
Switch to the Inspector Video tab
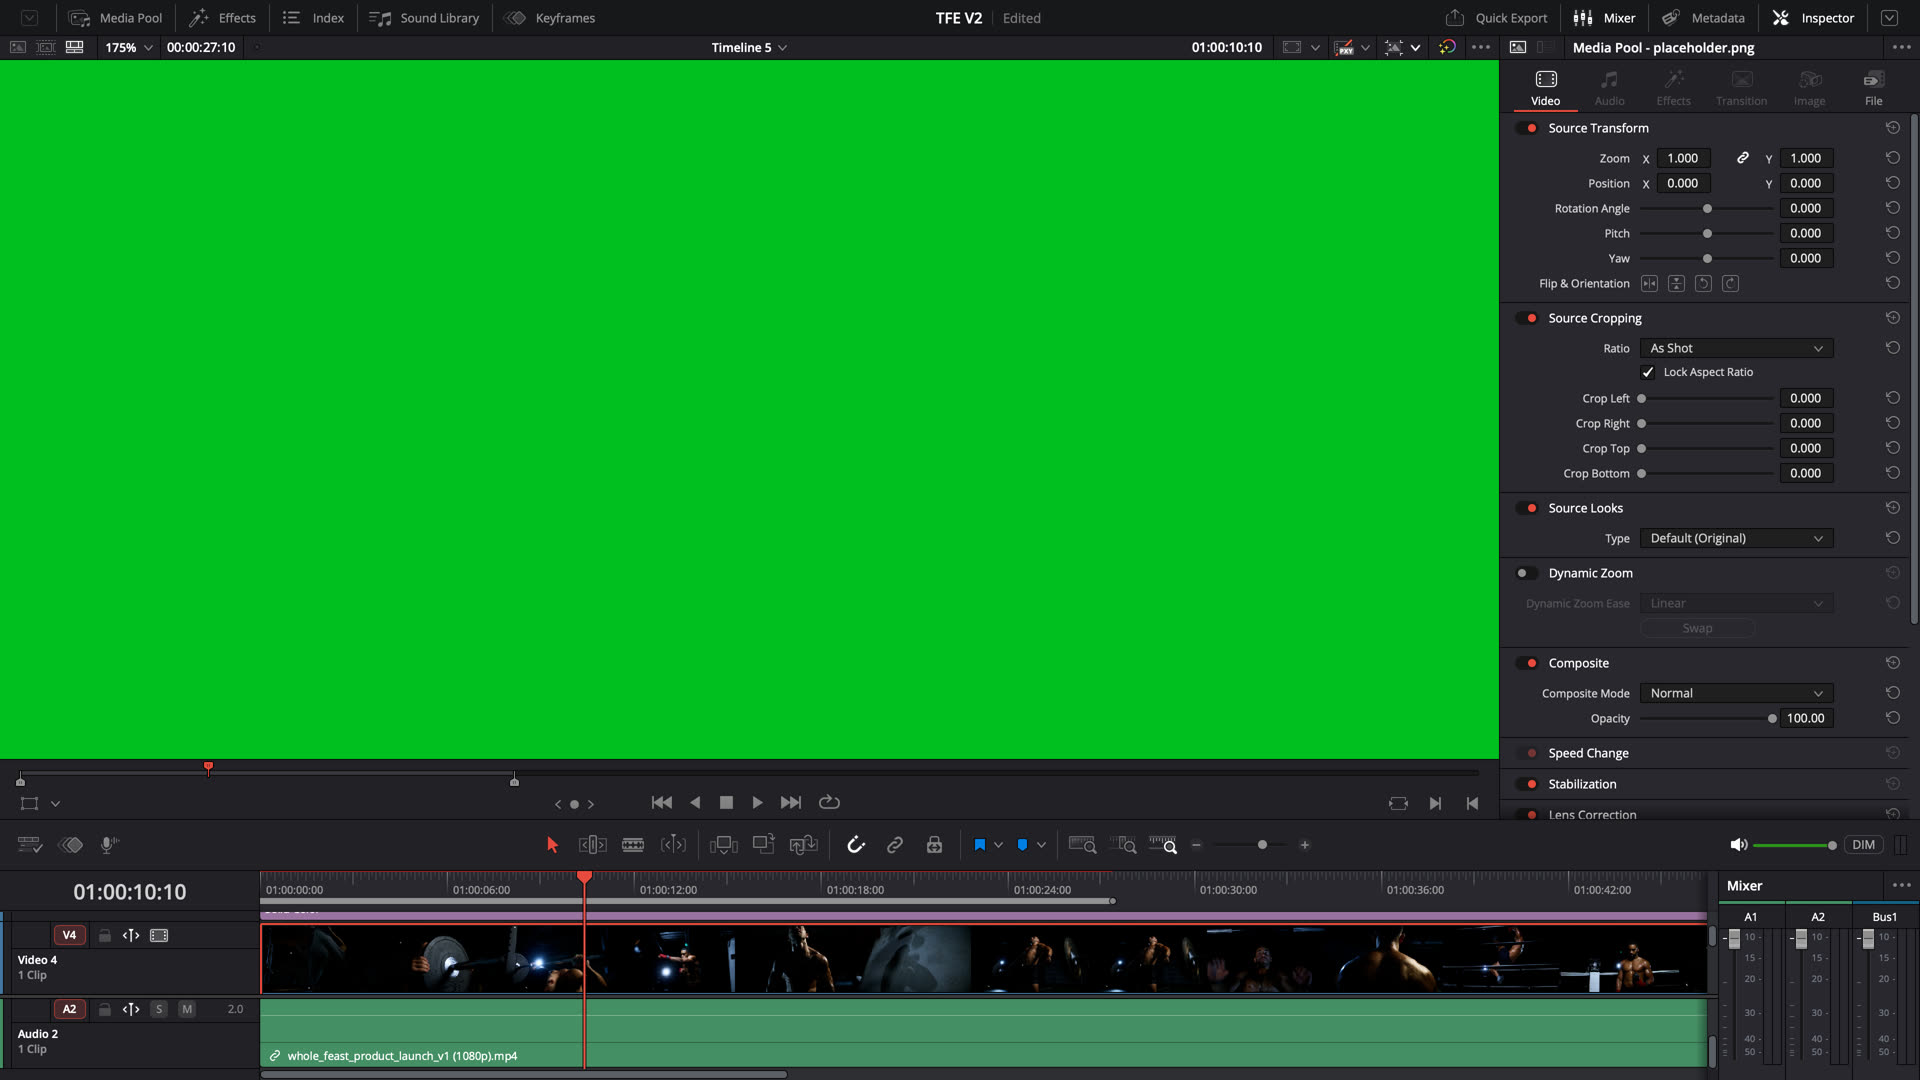click(1545, 87)
